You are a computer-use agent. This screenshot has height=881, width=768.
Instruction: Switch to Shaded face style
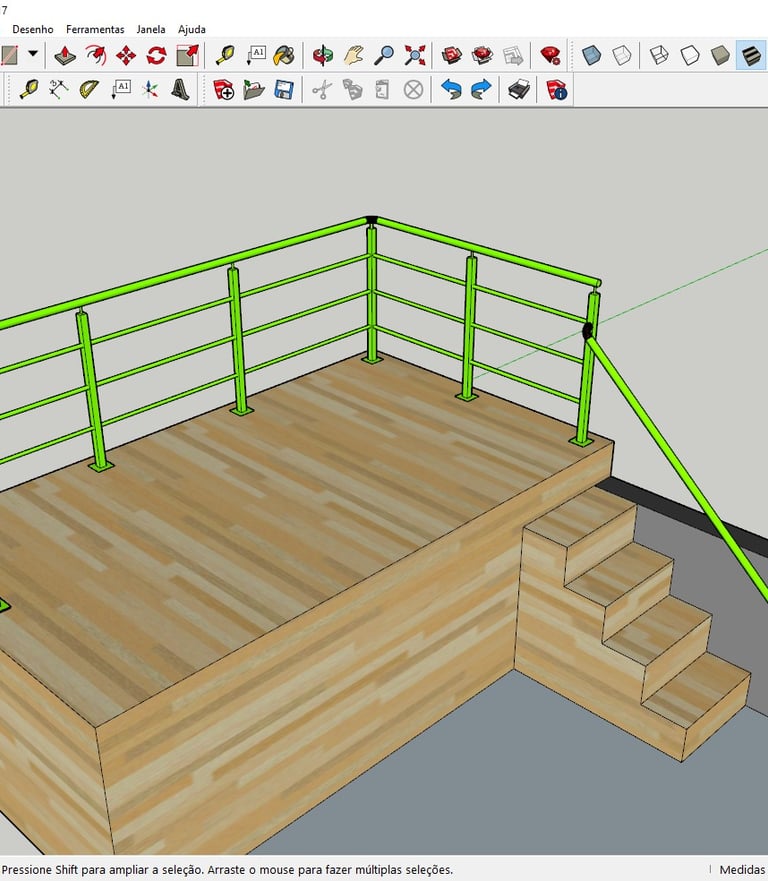(720, 55)
